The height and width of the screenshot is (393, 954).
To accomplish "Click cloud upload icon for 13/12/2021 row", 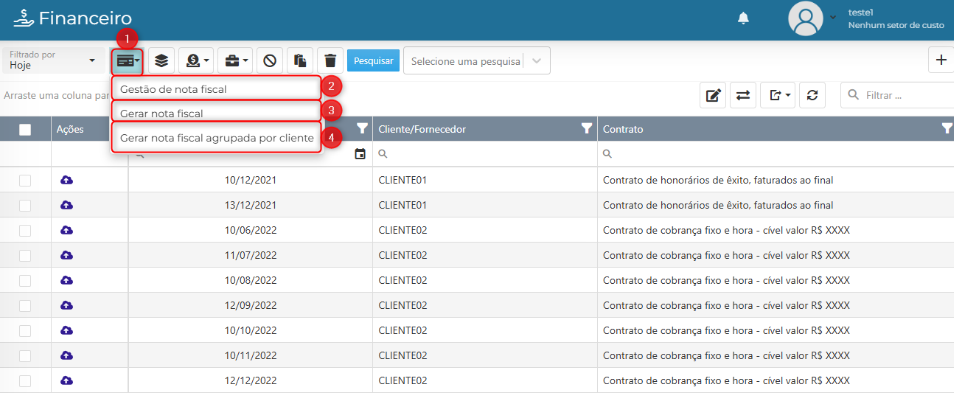I will tap(67, 205).
